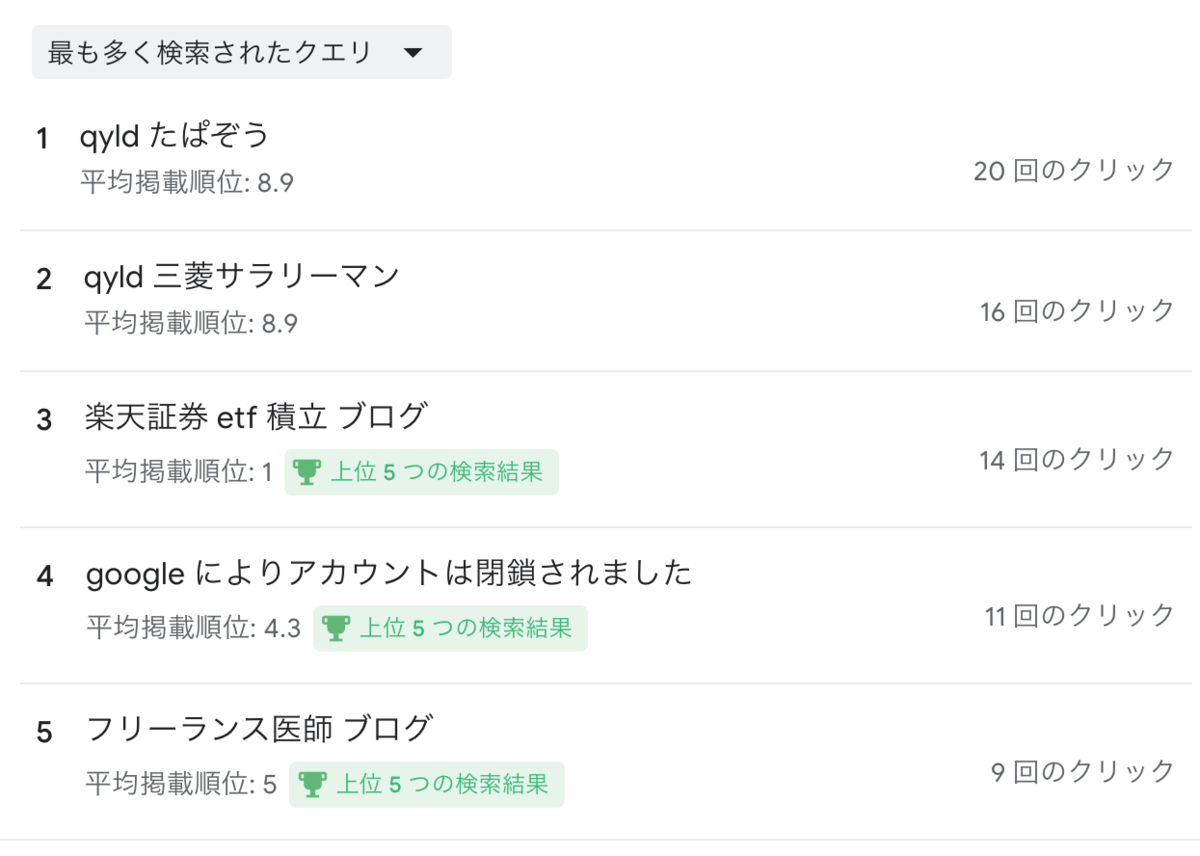Click the 16 回のクリック count
Image resolution: width=1200 pixels, height=856 pixels.
1077,311
